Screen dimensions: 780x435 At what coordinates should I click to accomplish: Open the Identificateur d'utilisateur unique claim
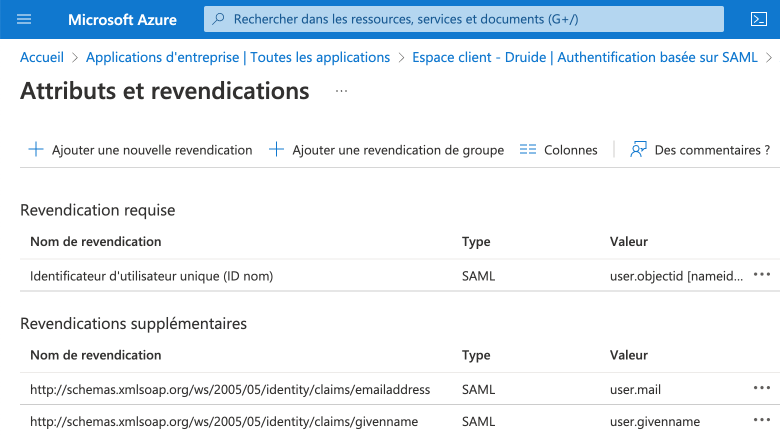point(151,275)
